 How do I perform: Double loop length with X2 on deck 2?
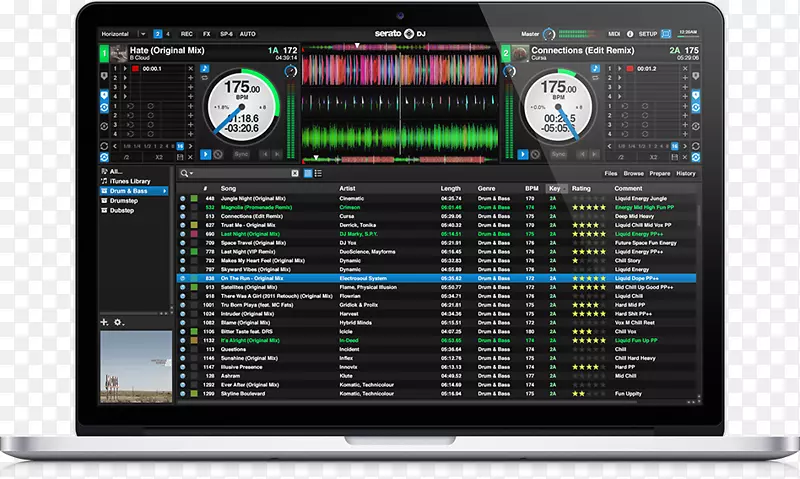pyautogui.click(x=654, y=157)
